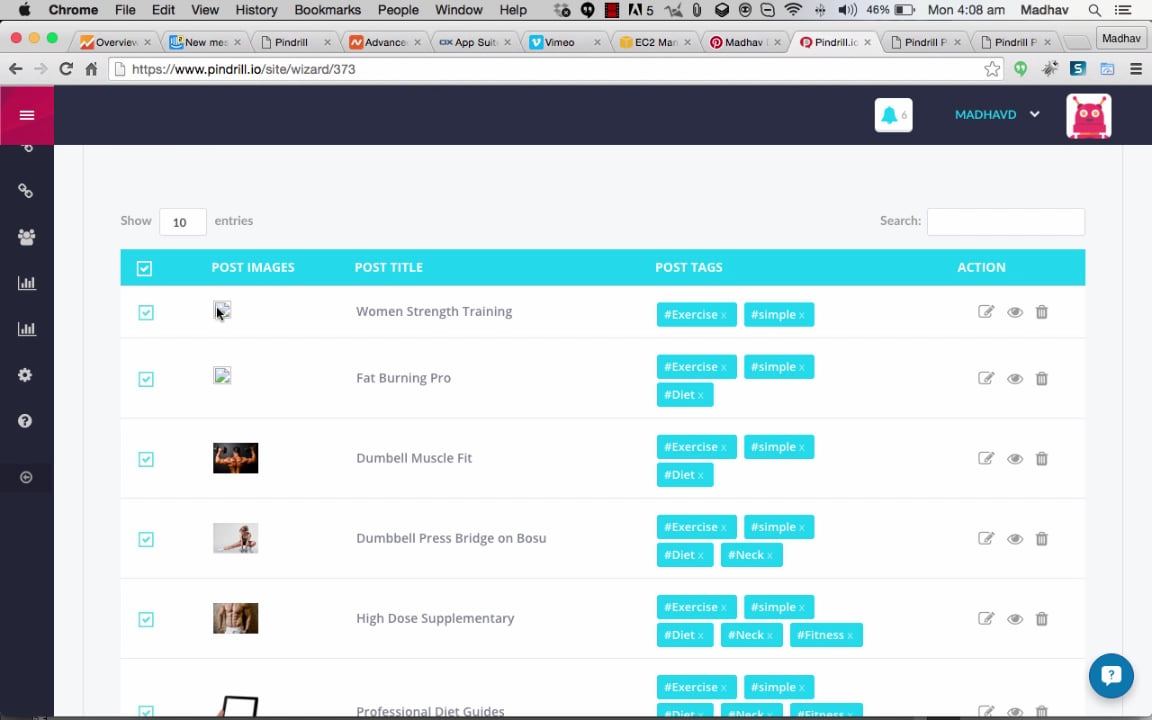Delete the Women Strength Training post
This screenshot has width=1152, height=720.
(x=1041, y=312)
